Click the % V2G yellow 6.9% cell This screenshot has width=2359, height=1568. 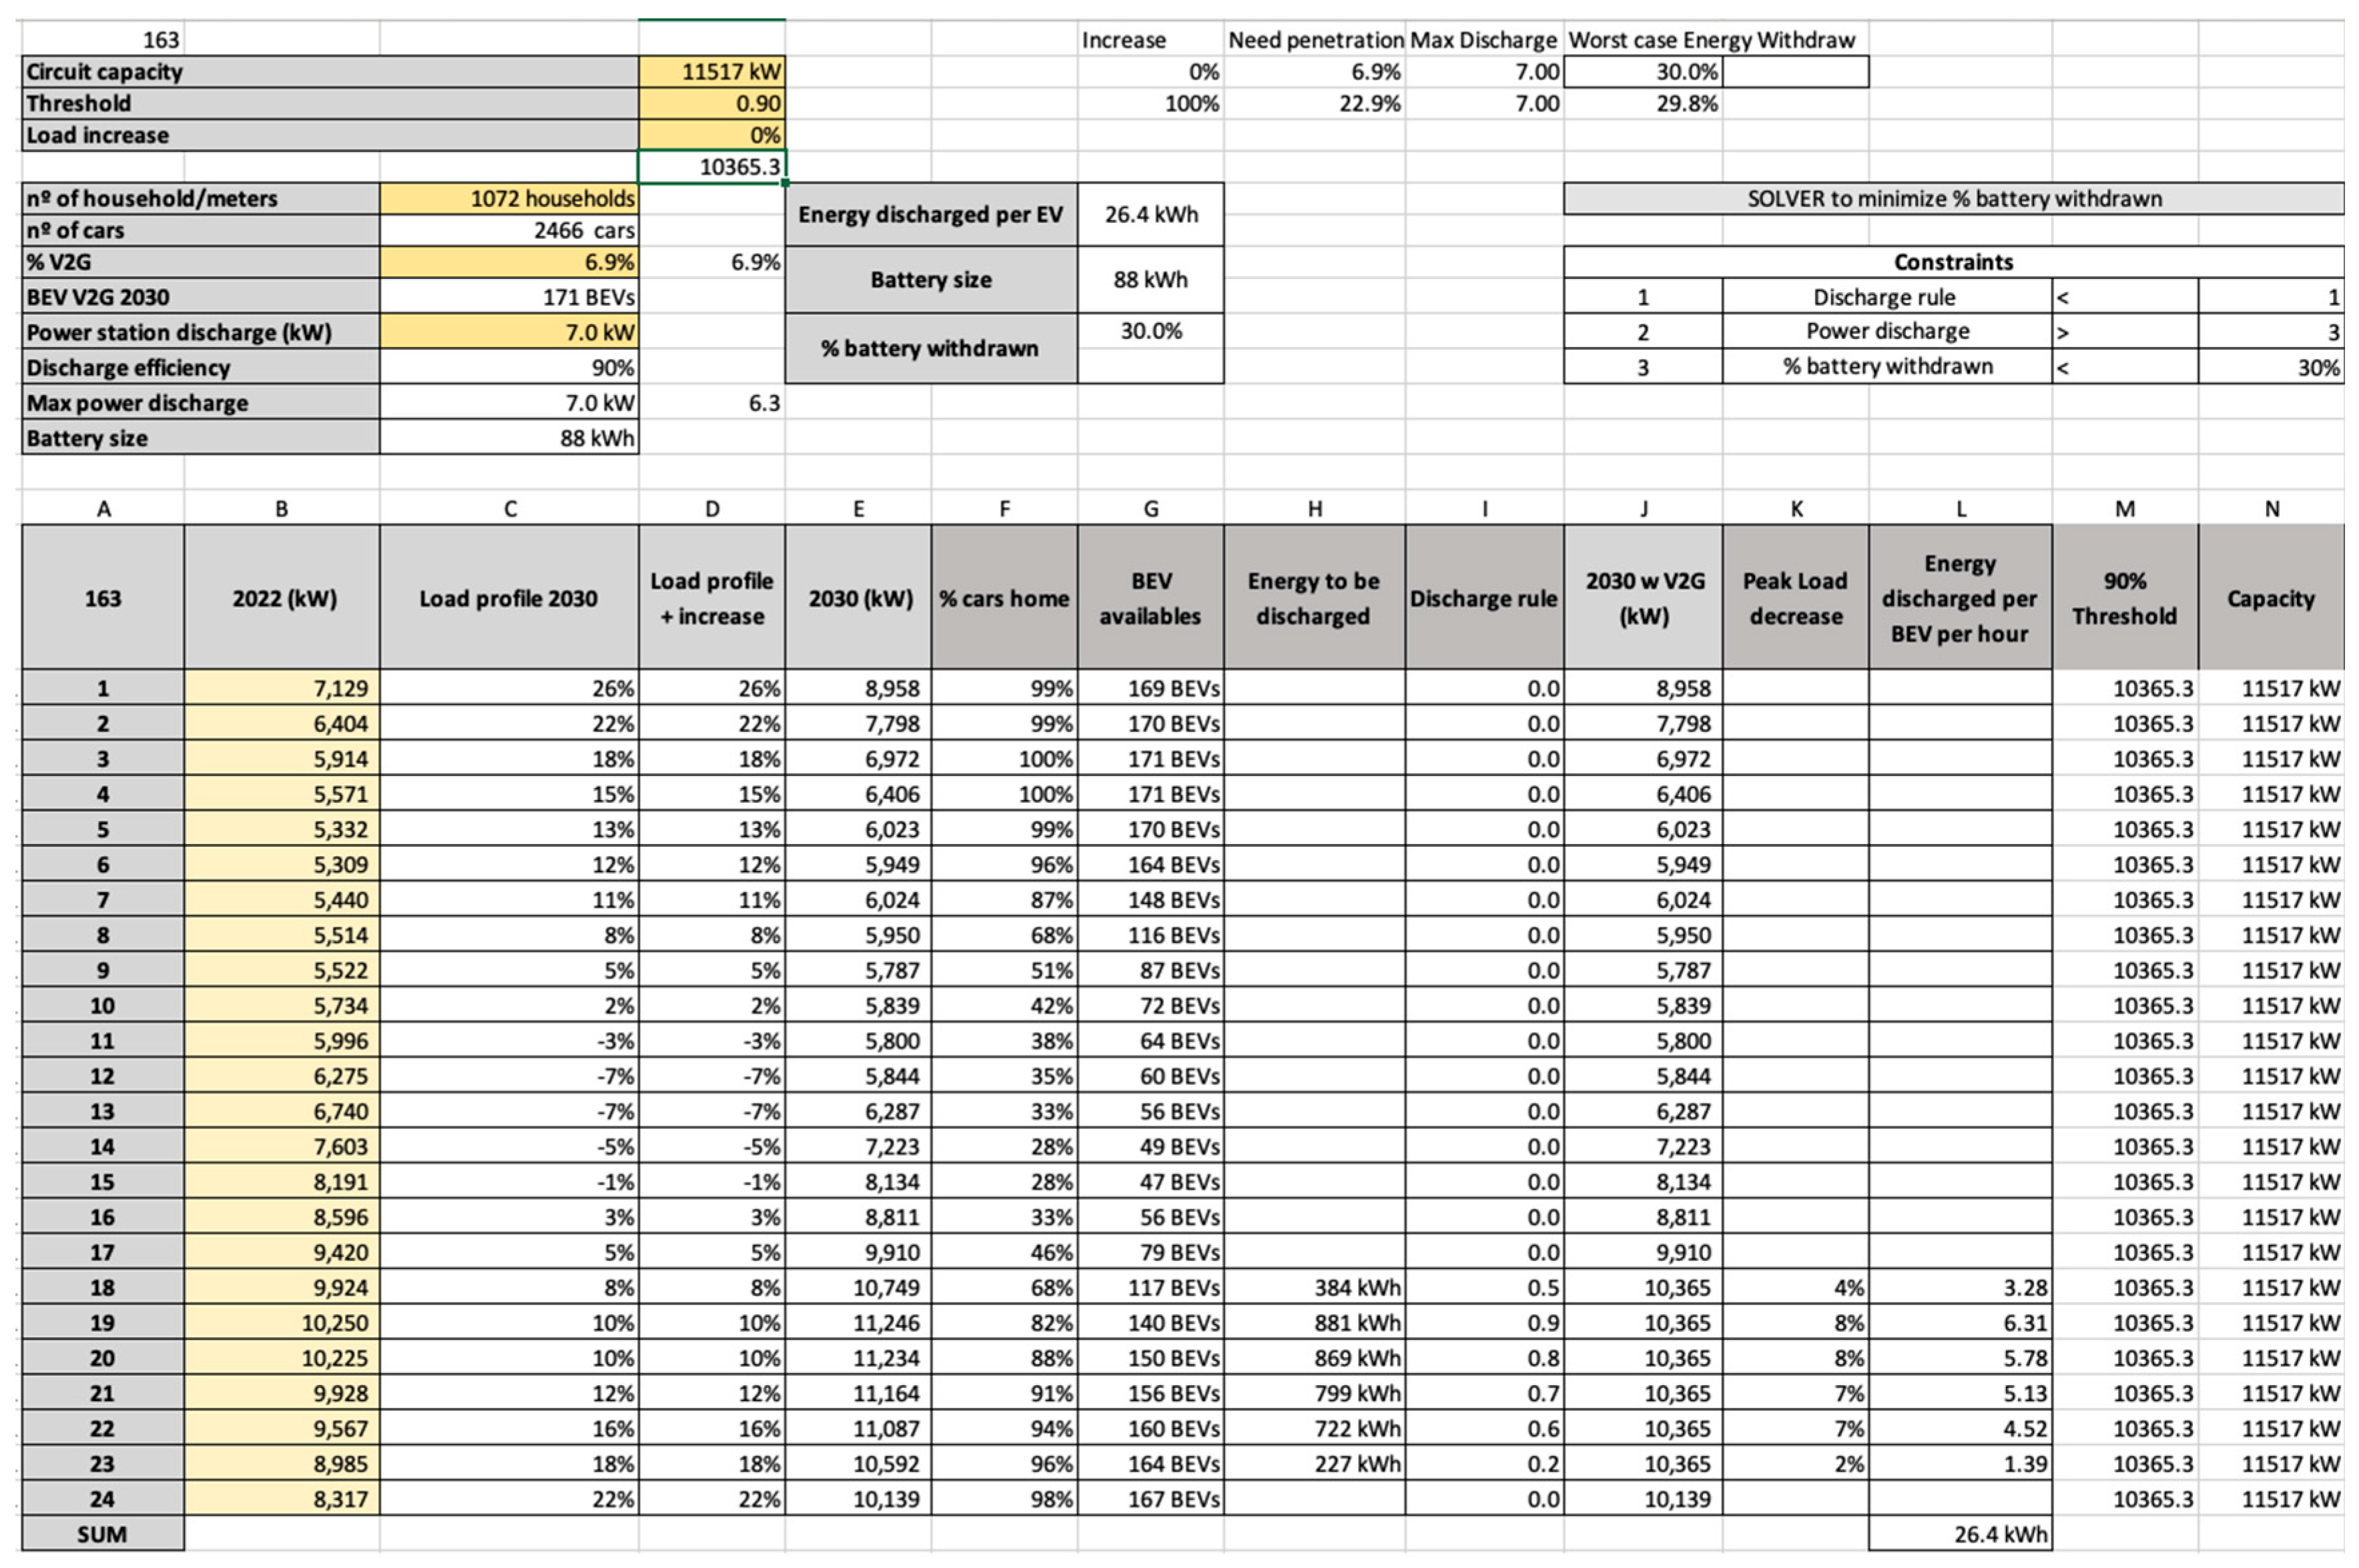(x=509, y=262)
